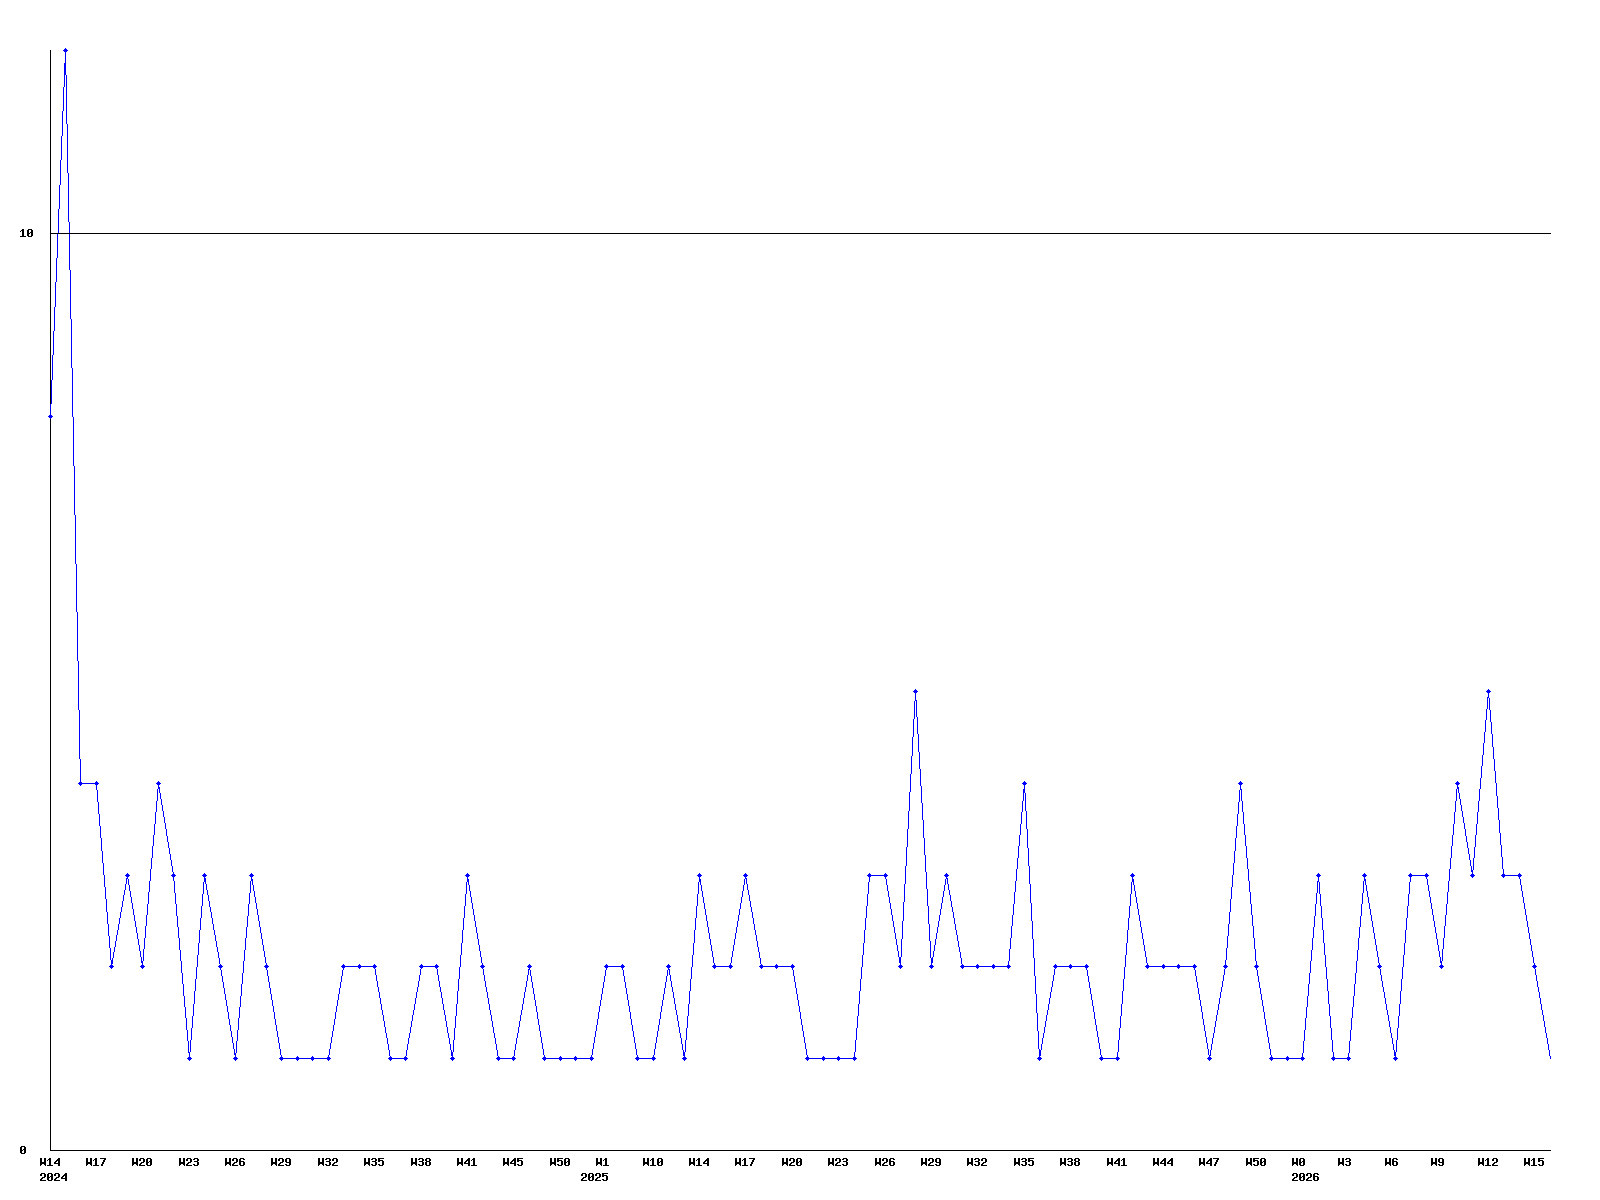This screenshot has height=1200, width=1600.
Task: Select the "2026" year label
Action: coord(1305,1177)
